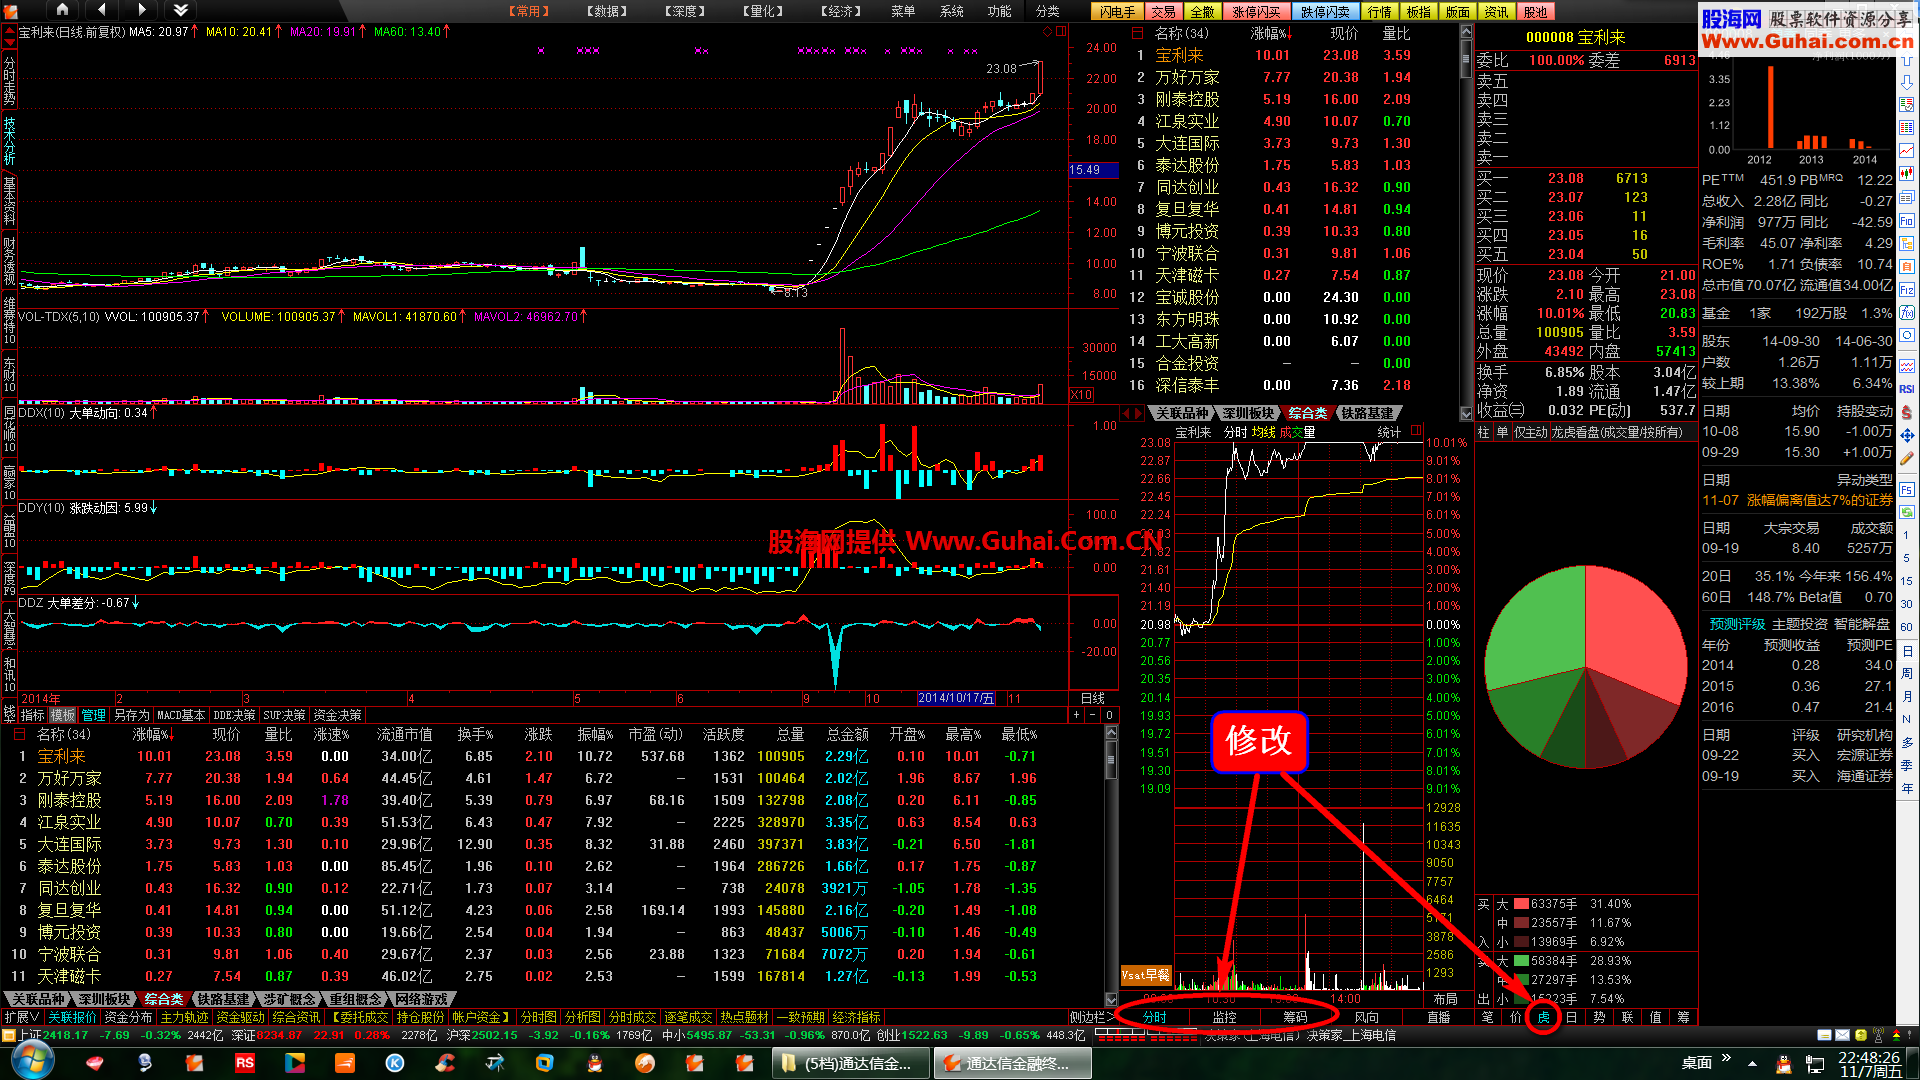
Task: Open the 关联报价 panel tab
Action: (72, 1017)
